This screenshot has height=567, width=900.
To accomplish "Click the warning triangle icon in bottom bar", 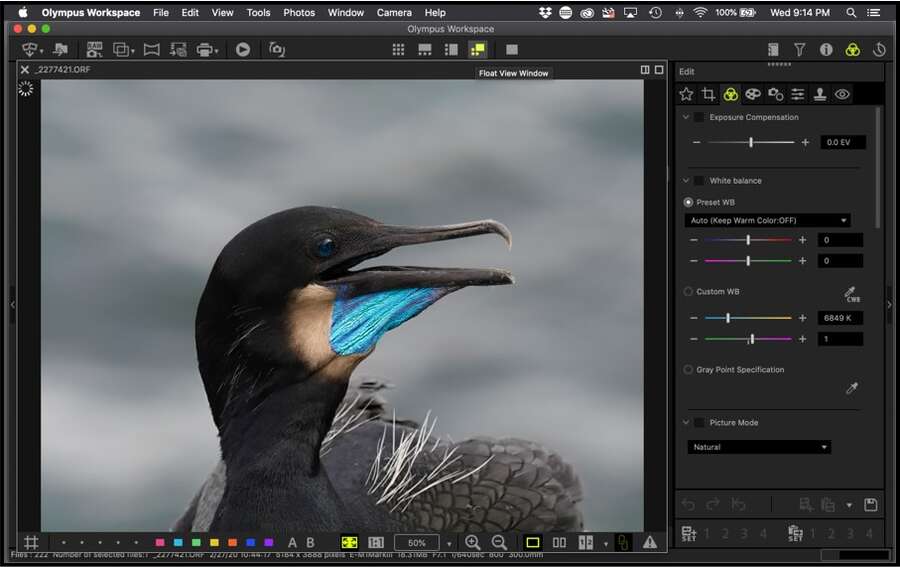I will point(650,542).
